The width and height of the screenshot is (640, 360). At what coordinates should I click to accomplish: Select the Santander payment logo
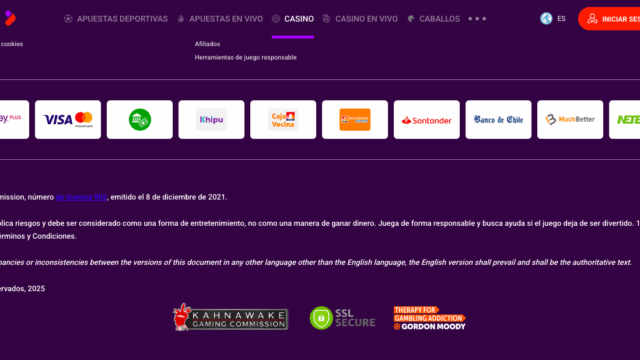pyautogui.click(x=427, y=120)
